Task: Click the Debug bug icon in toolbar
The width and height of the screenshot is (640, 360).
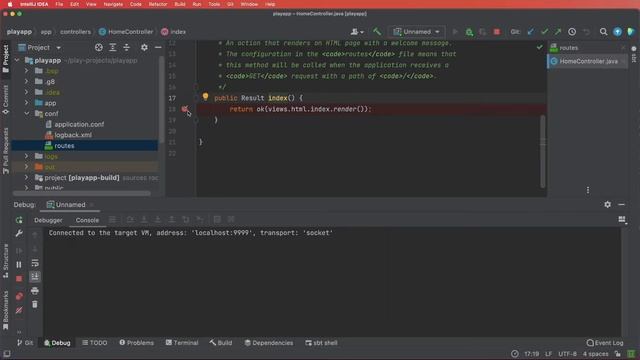Action: (x=469, y=32)
